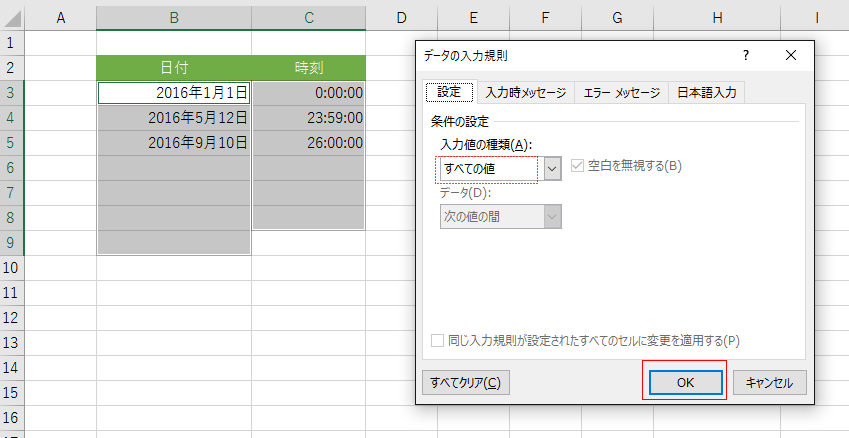The width and height of the screenshot is (849, 438).
Task: Click the 時刻 header cell
Action: coord(308,68)
